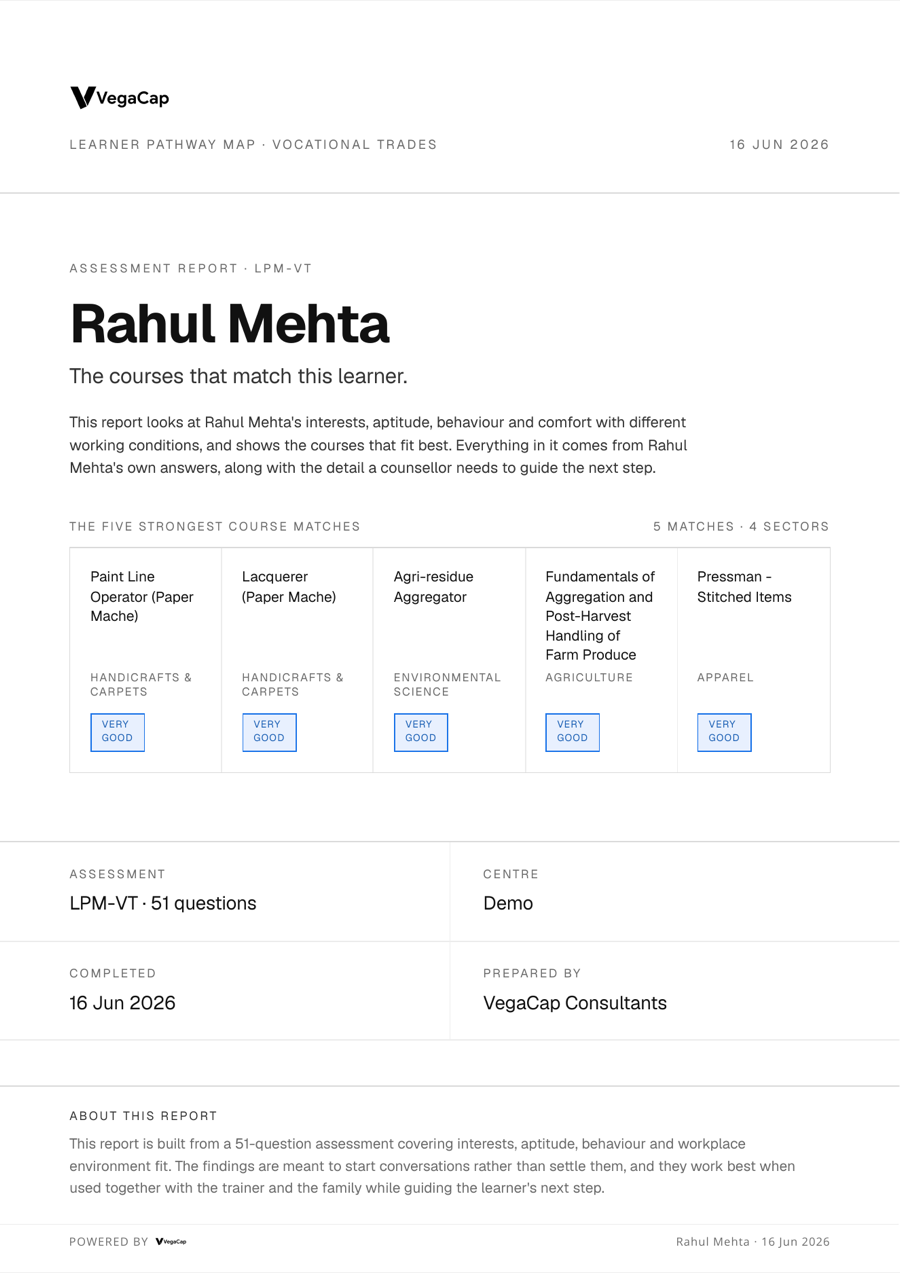The image size is (900, 1273).
Task: Click Very Good badge under Agri-residue Aggregator
Action: click(421, 732)
